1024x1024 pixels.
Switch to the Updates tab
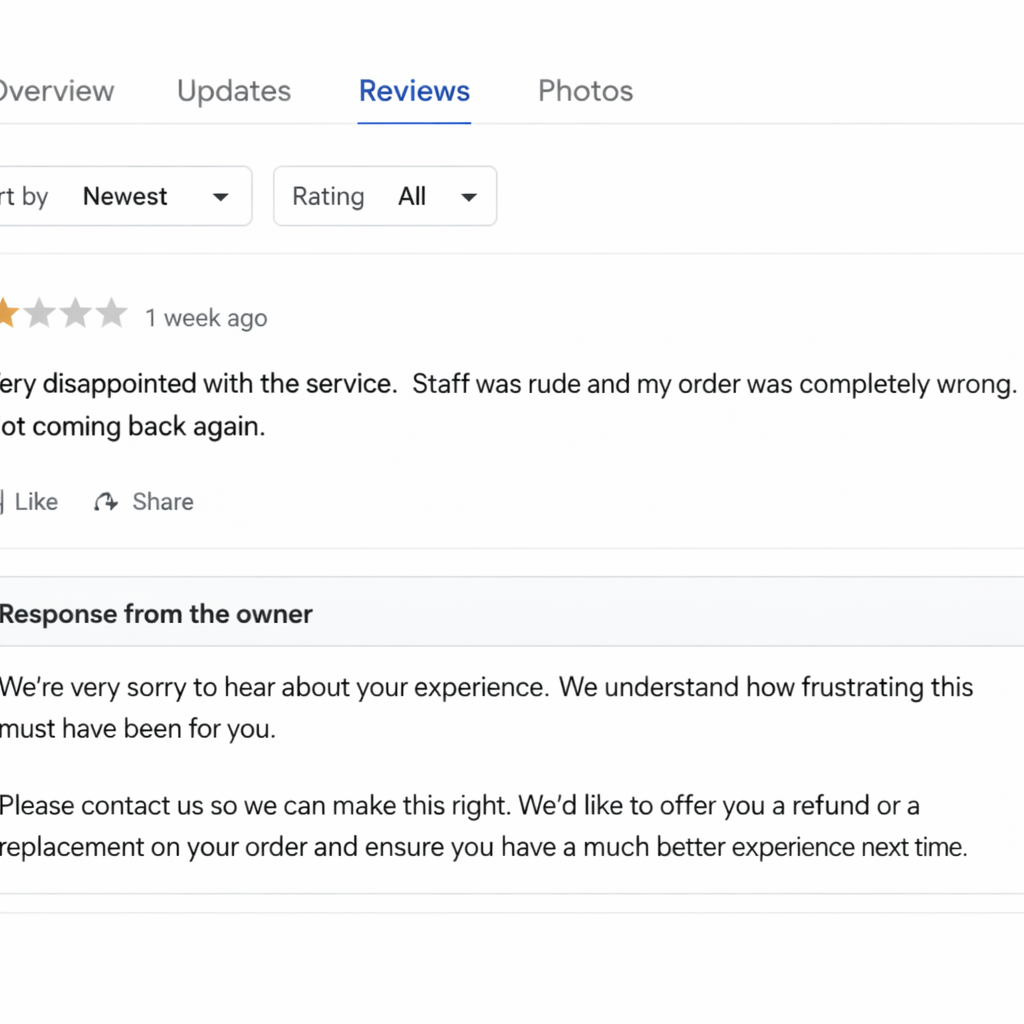[234, 91]
